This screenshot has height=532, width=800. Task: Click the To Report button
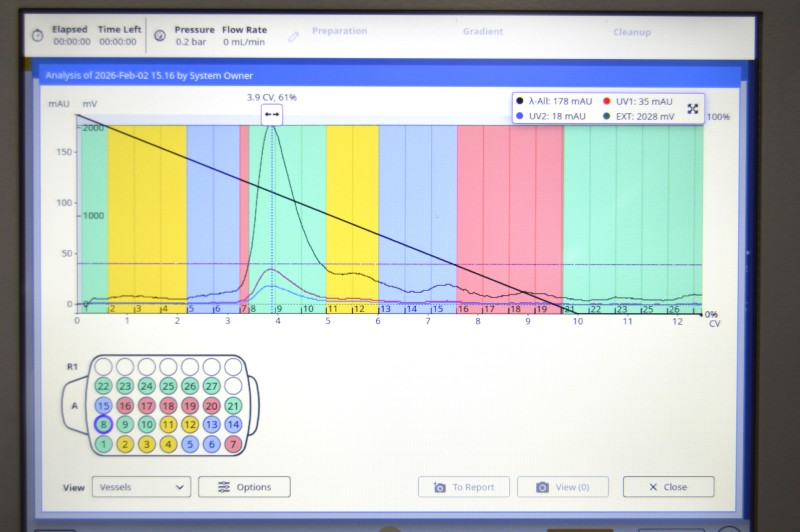click(x=463, y=487)
